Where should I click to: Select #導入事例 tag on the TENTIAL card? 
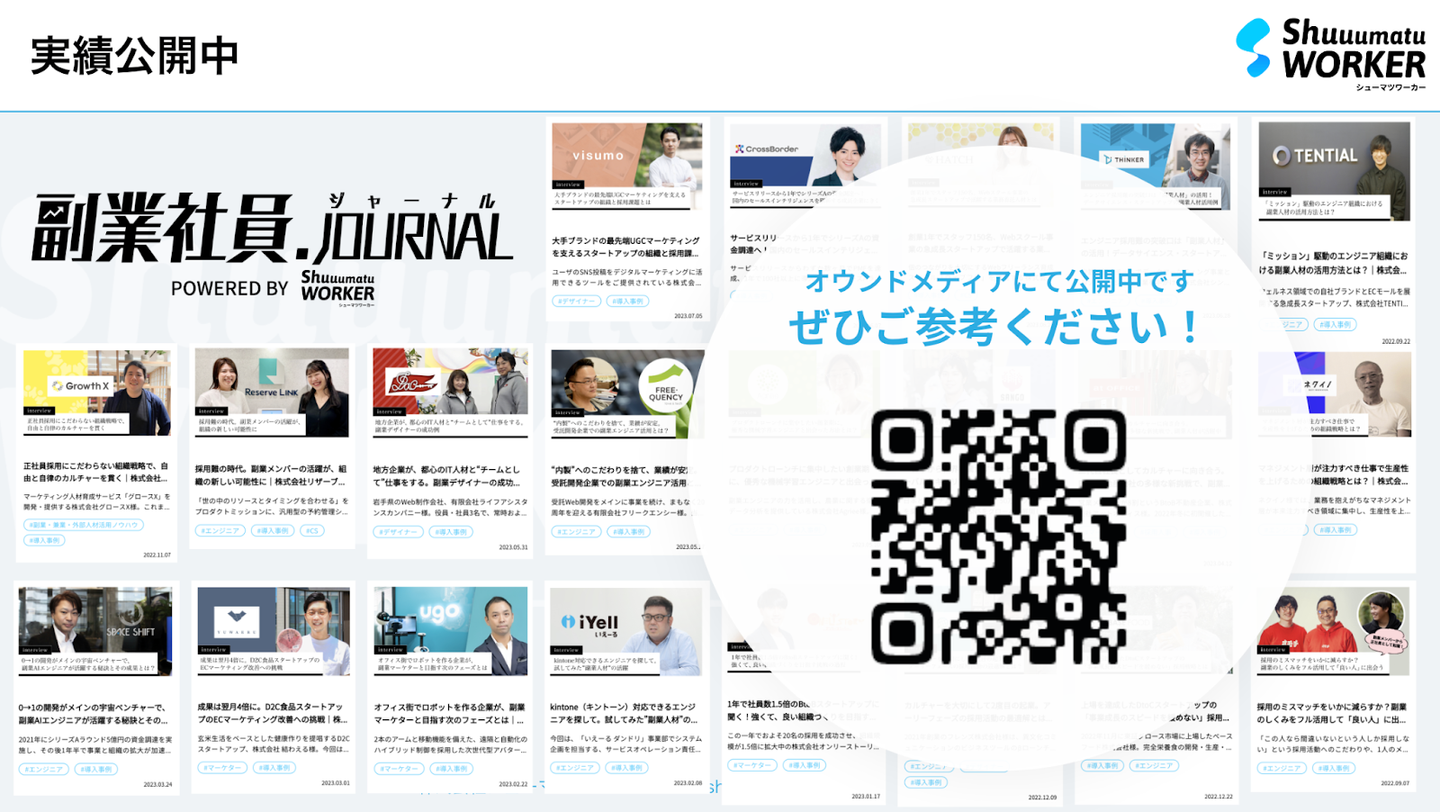coord(1335,324)
